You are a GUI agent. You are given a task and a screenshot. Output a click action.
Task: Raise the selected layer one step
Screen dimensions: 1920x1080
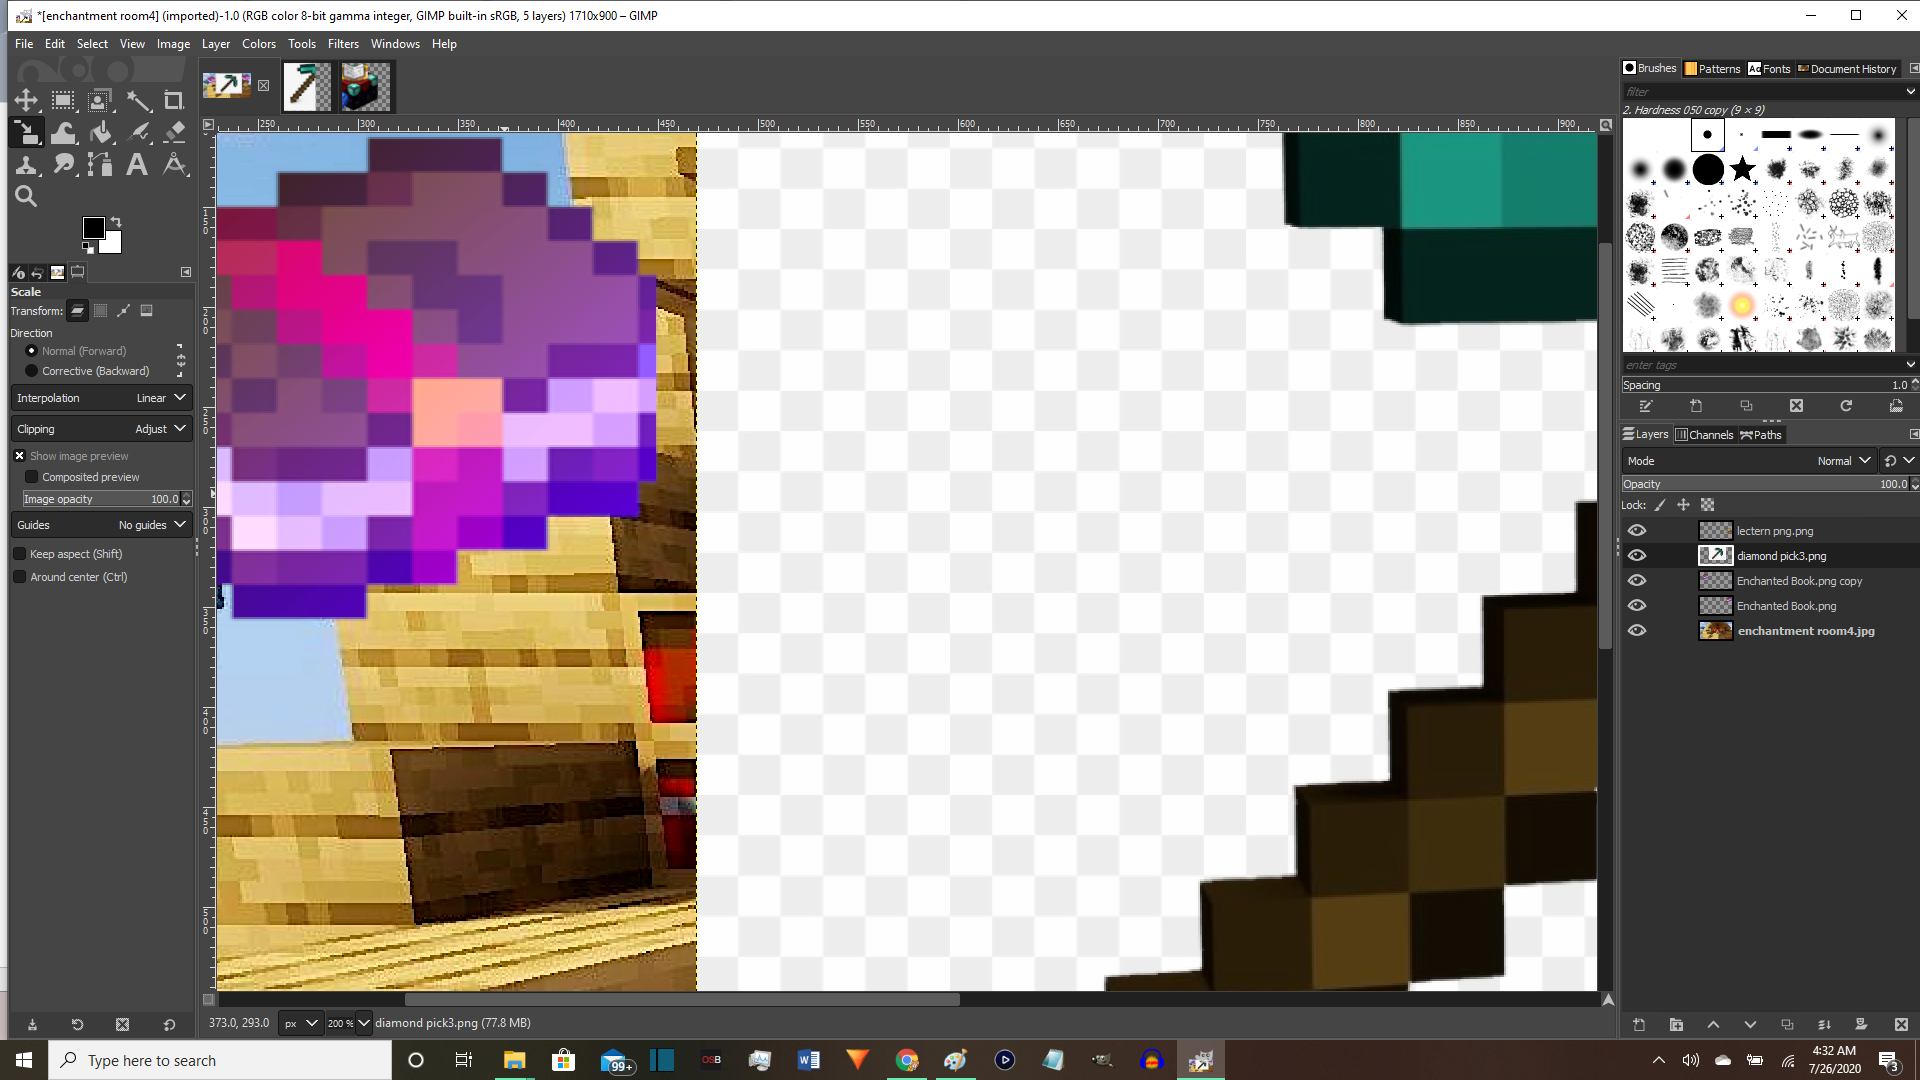[x=1713, y=1025]
